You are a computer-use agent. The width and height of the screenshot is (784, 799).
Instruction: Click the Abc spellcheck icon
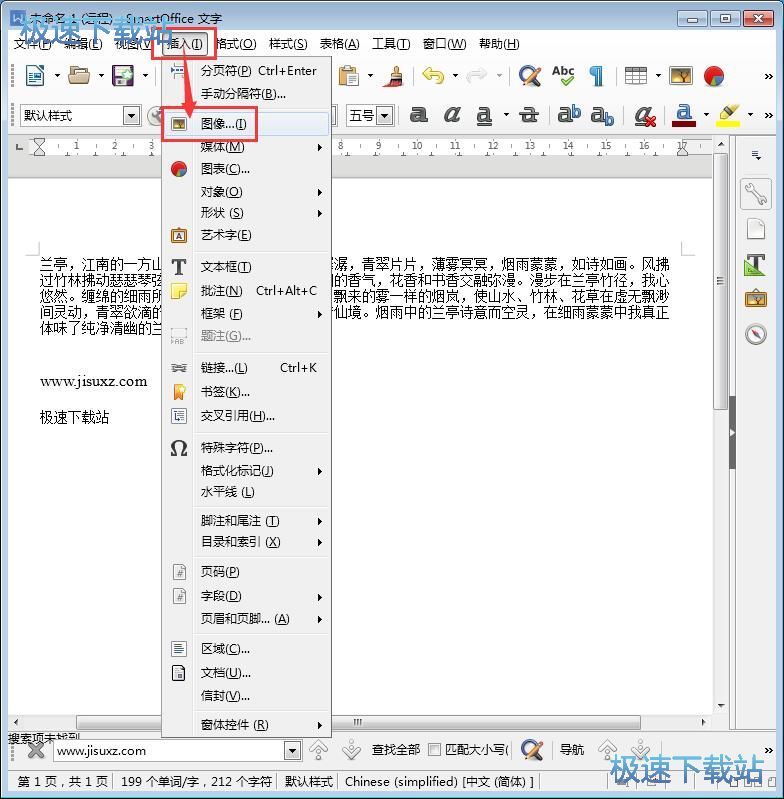(563, 75)
